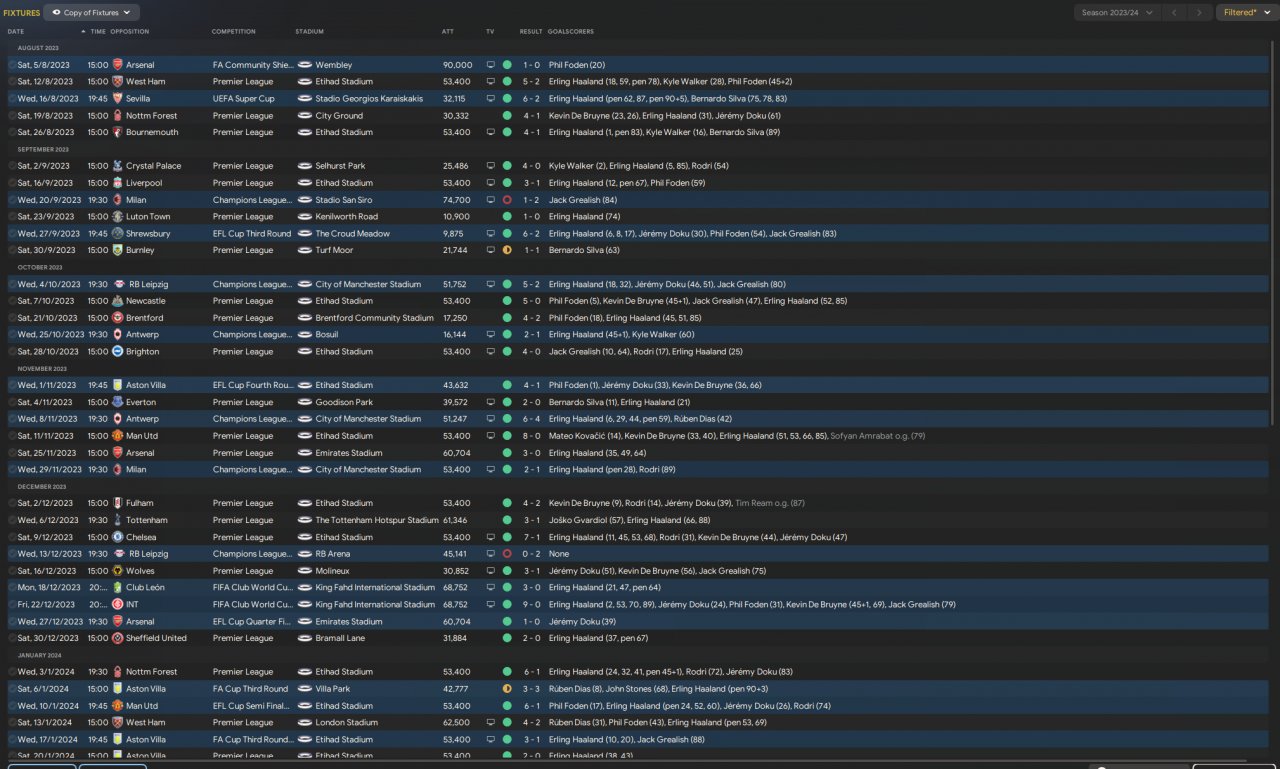Open The Tottenham Hotspur Stadium link
Image resolution: width=1280 pixels, height=769 pixels.
pos(377,520)
